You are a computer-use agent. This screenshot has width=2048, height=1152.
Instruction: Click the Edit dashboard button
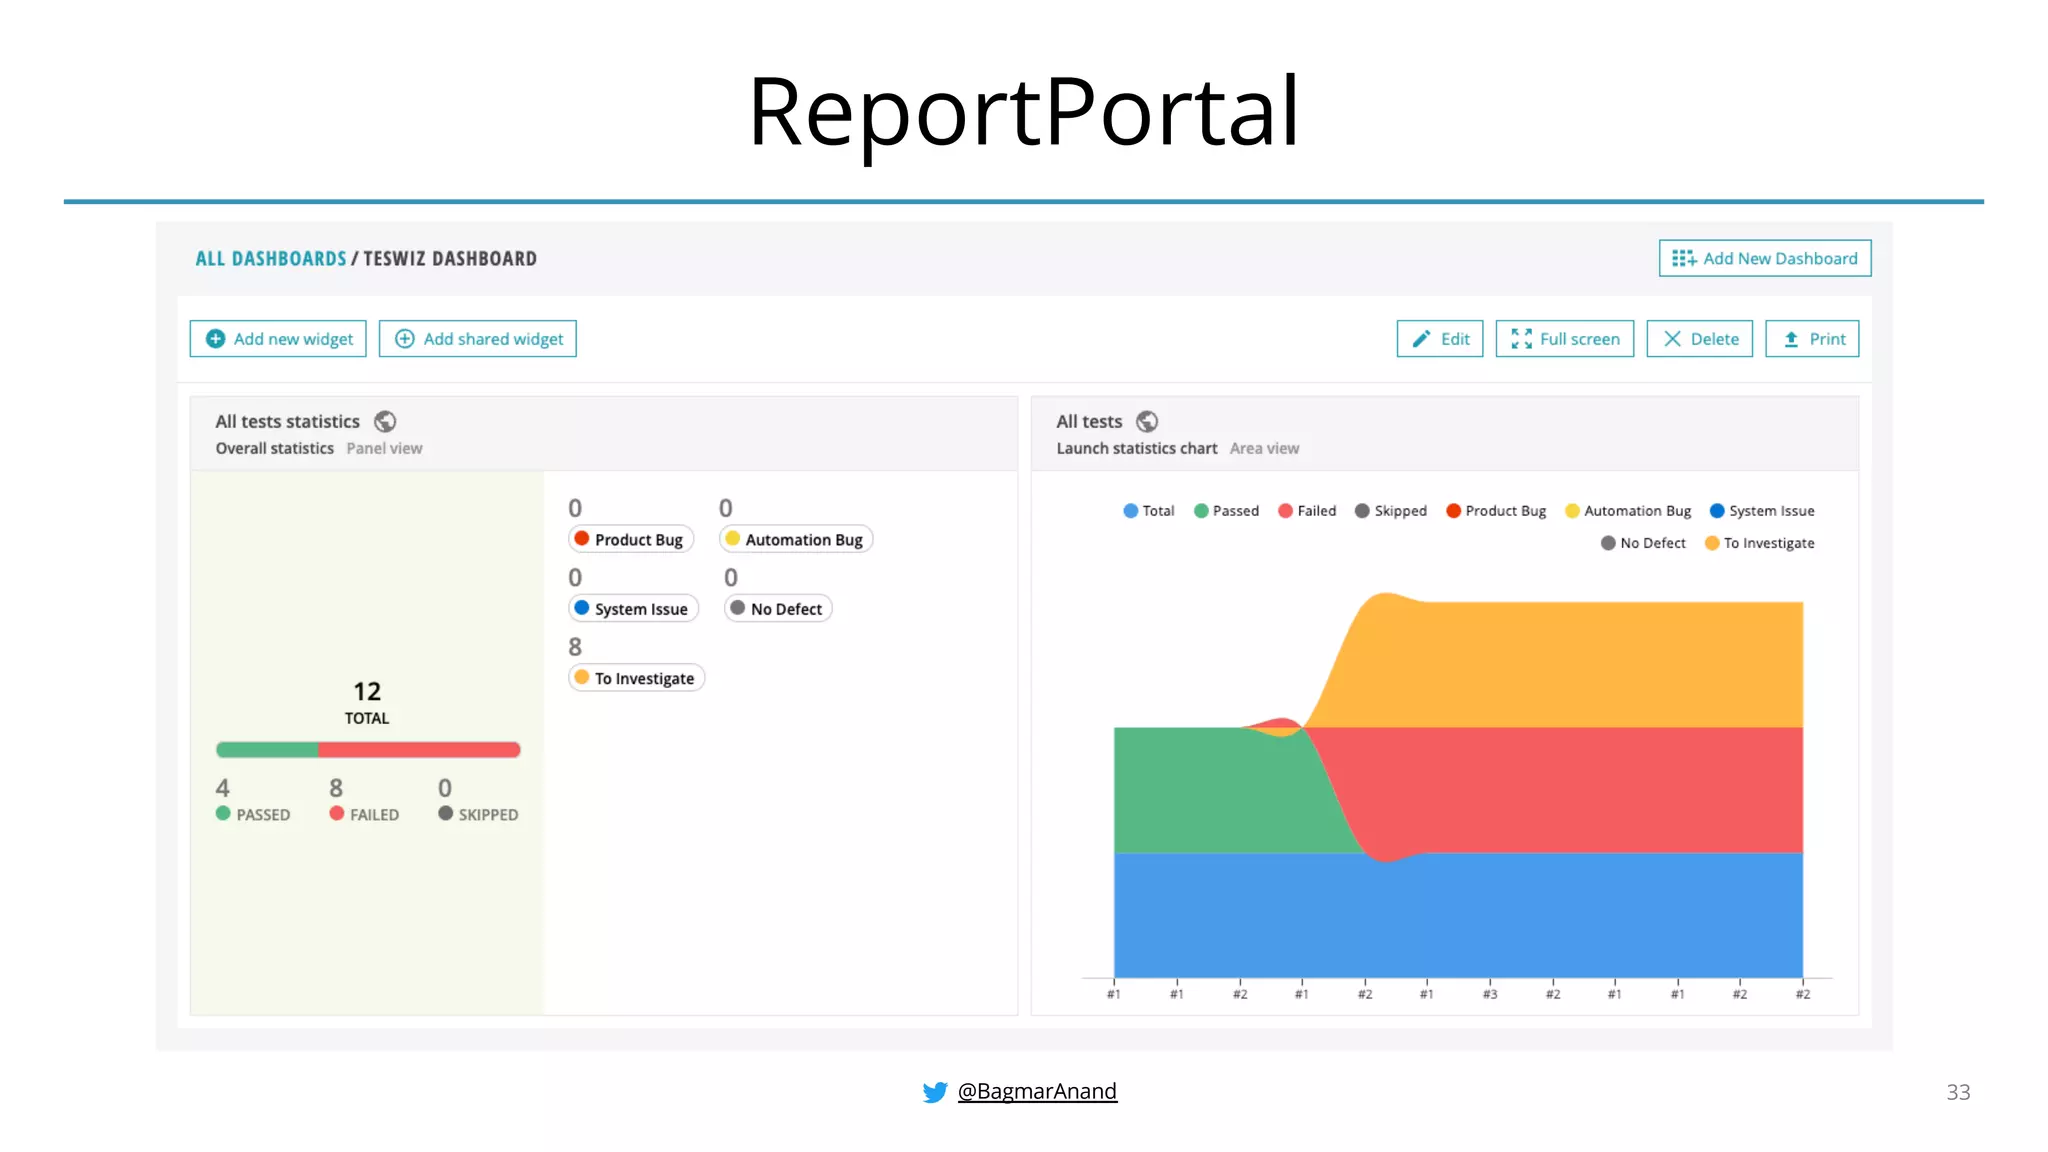coord(1440,339)
